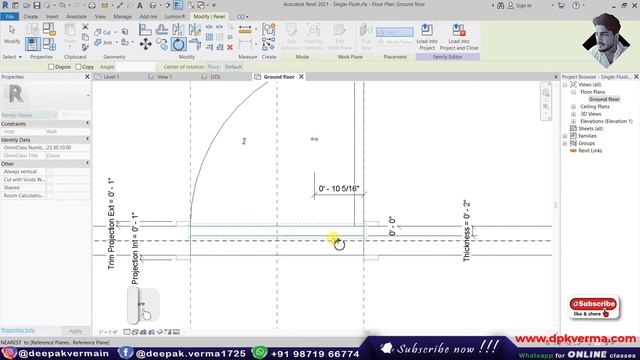Toggle the Room Calculation checkbox
Screen dimensions: 640x360
[x=49, y=196]
